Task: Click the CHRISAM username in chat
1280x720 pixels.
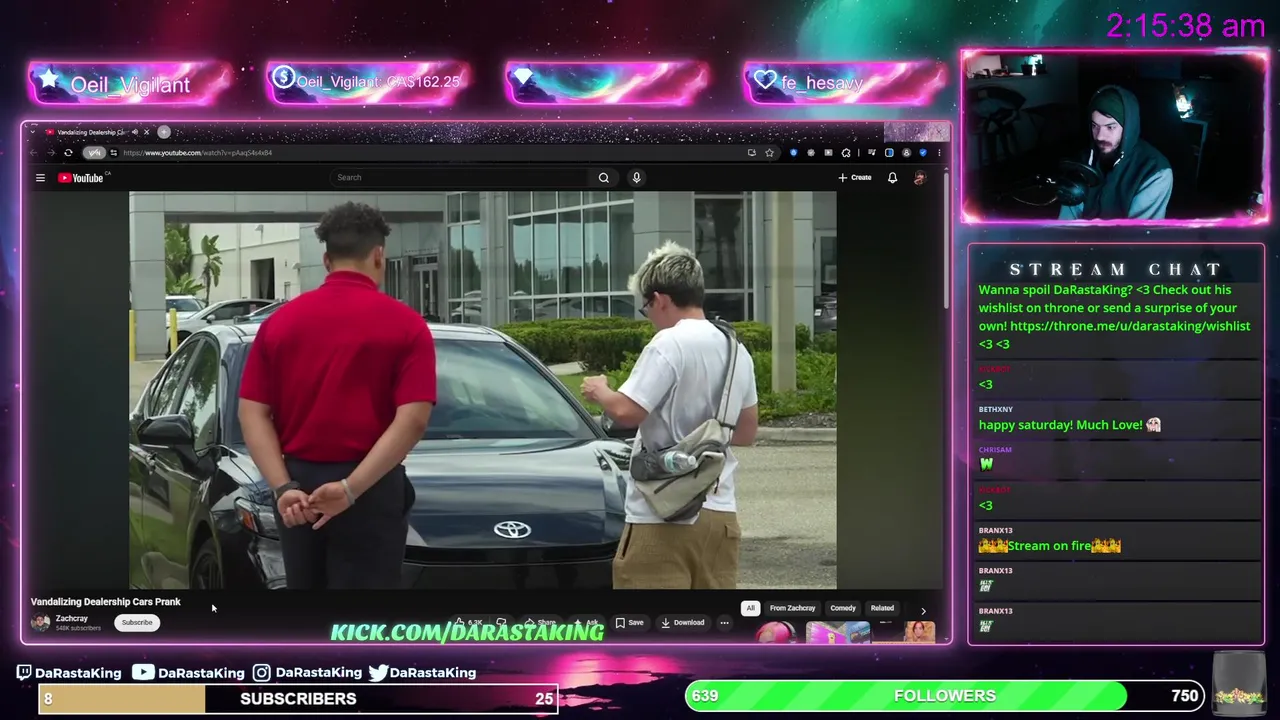Action: 995,450
